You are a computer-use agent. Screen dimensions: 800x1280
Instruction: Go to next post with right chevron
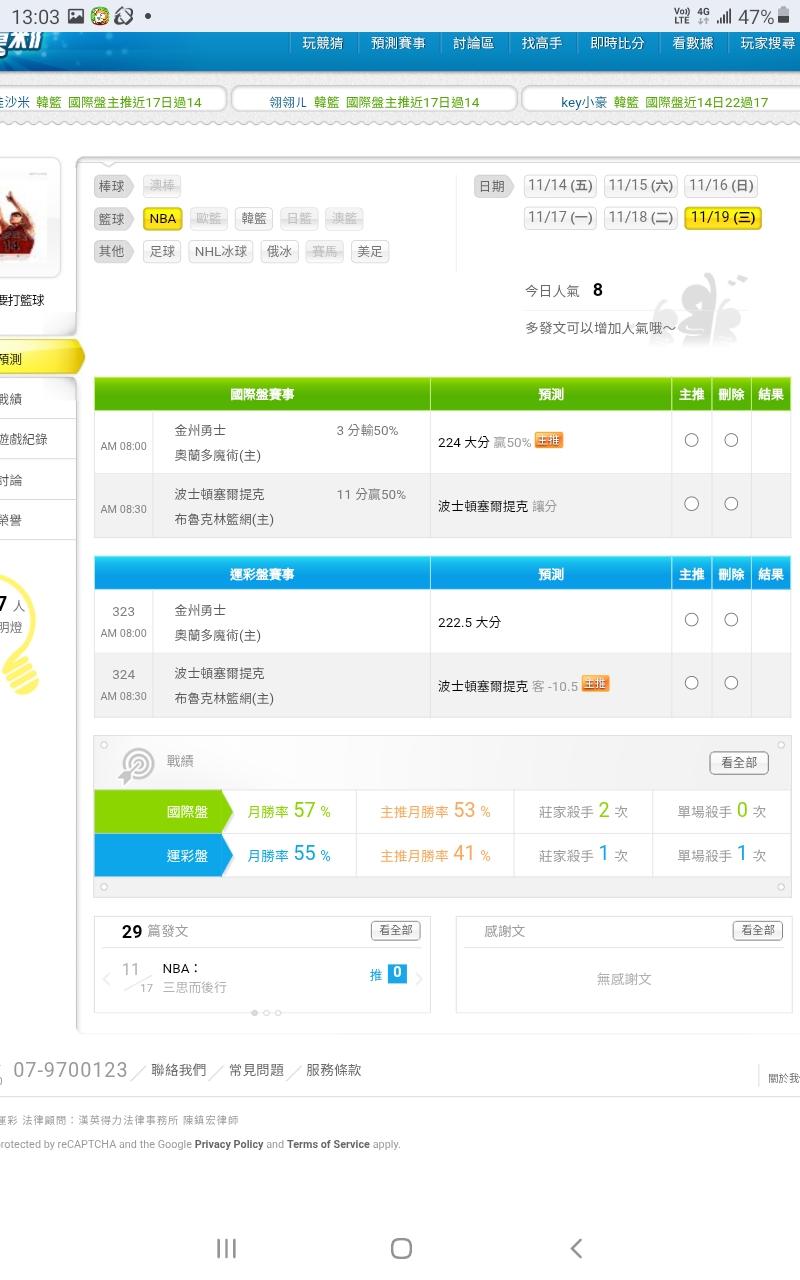click(x=419, y=979)
